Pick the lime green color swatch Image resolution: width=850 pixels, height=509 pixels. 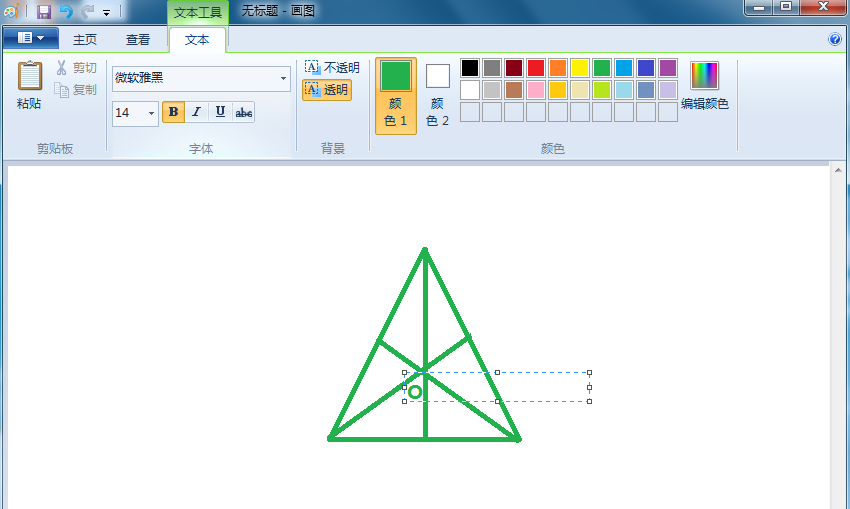coord(602,90)
